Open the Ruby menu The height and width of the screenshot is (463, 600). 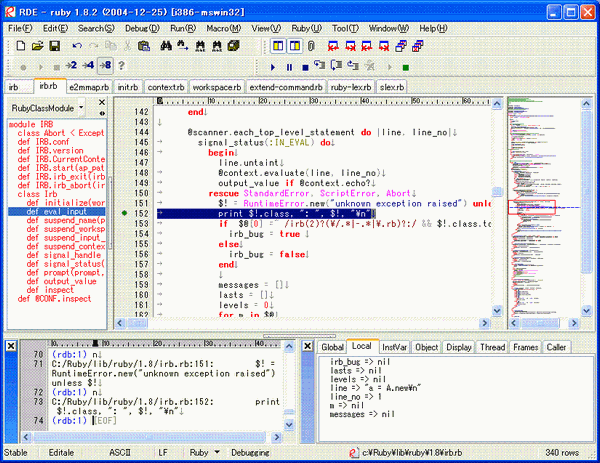[x=307, y=28]
